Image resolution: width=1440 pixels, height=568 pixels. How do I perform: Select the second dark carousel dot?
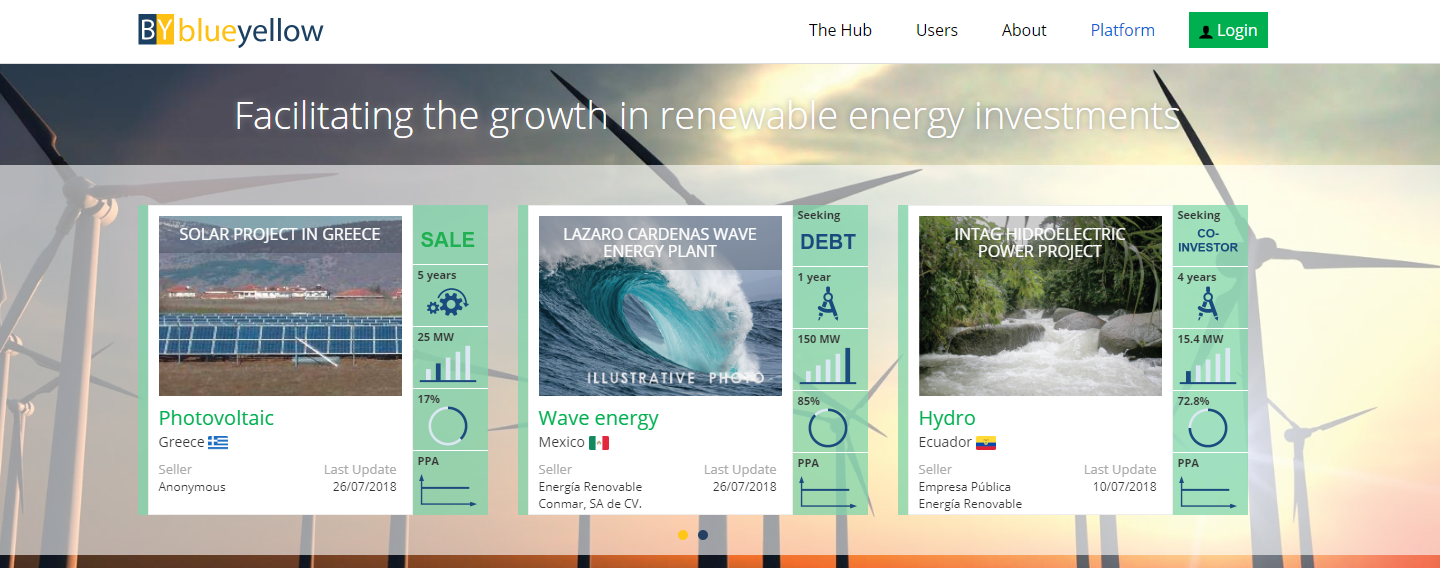click(703, 535)
